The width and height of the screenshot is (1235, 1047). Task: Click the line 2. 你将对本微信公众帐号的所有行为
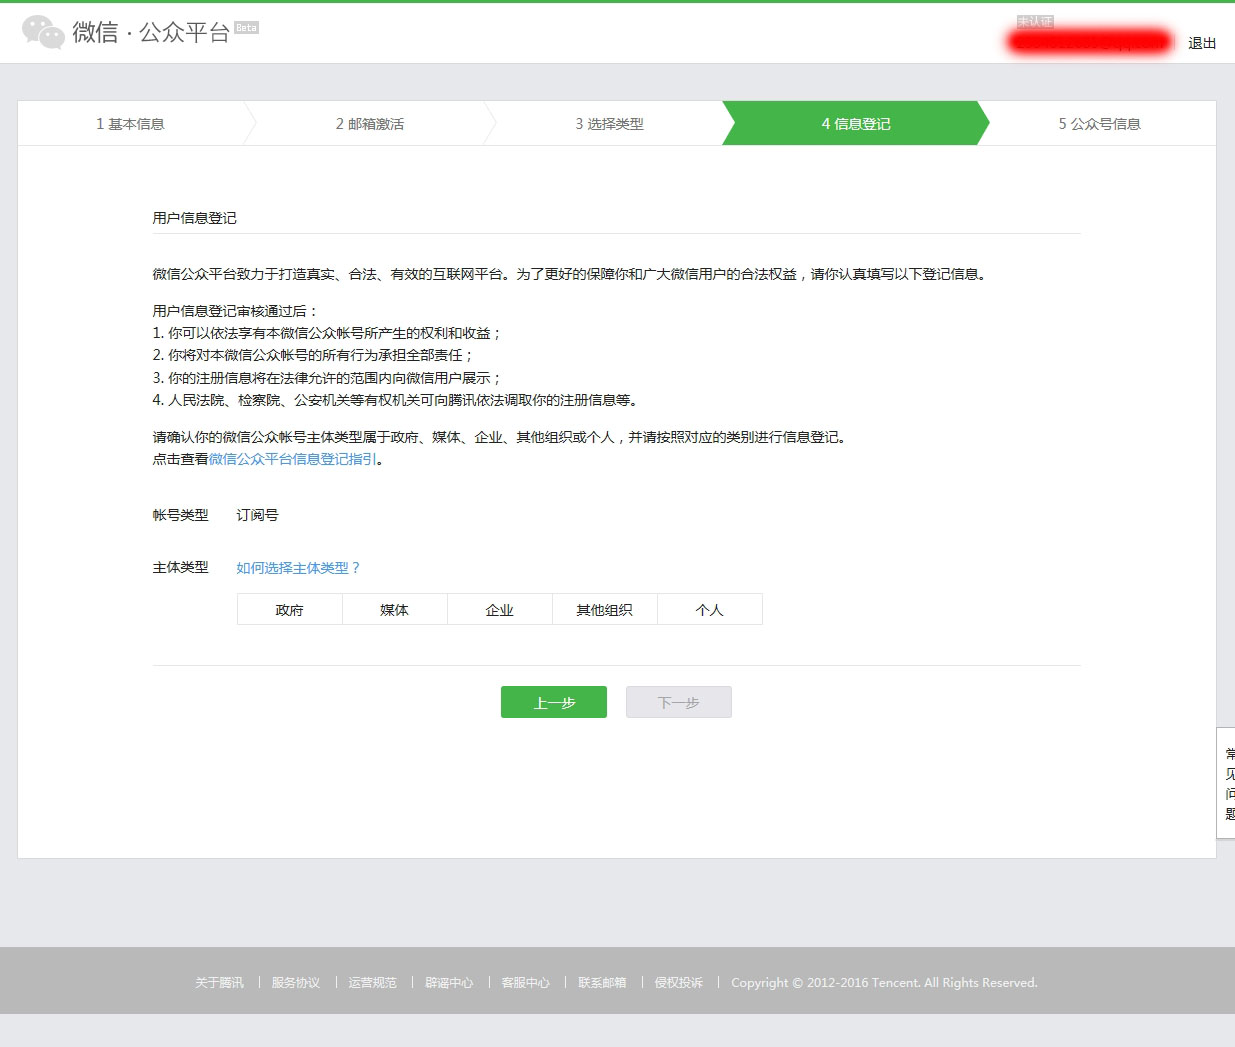pyautogui.click(x=313, y=355)
